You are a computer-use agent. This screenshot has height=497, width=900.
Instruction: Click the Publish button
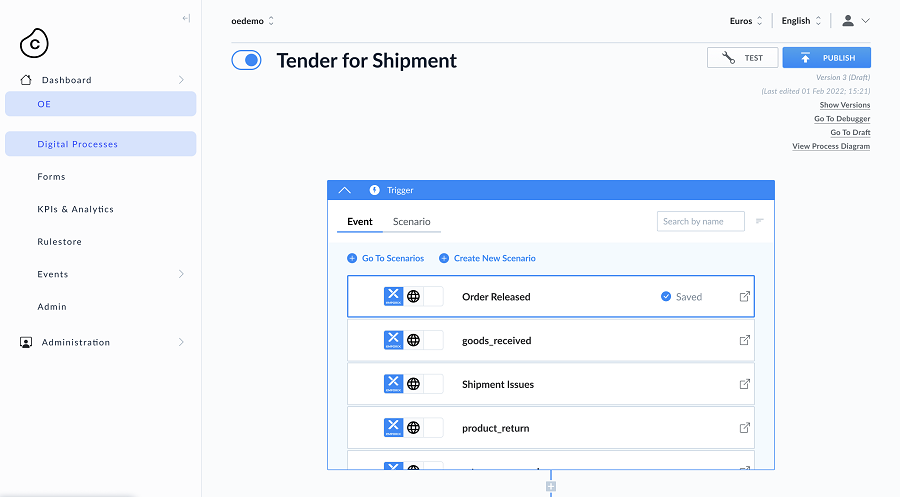pos(826,58)
